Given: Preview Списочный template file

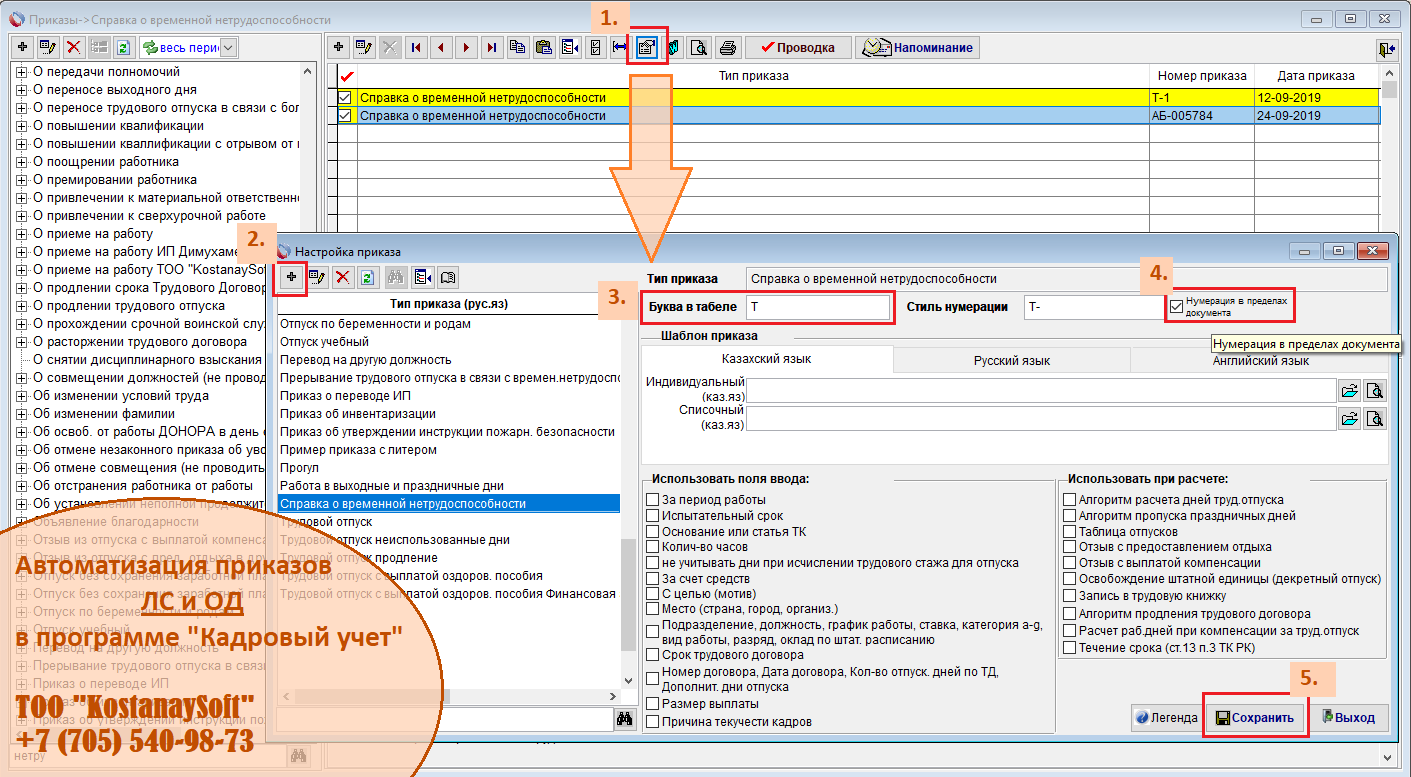Looking at the screenshot, I should 1375,418.
